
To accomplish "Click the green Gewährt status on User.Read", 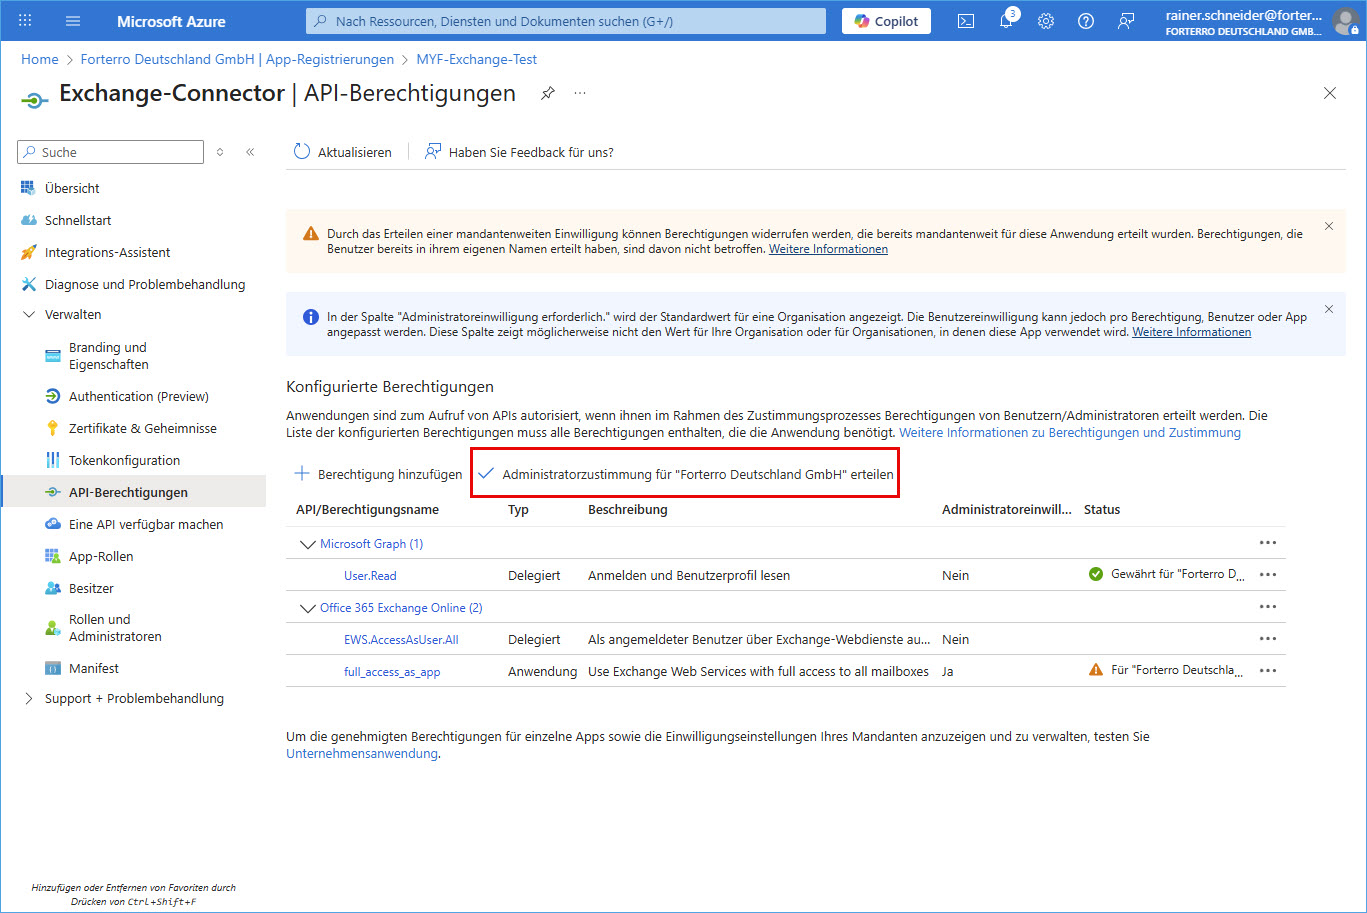I will 1167,574.
